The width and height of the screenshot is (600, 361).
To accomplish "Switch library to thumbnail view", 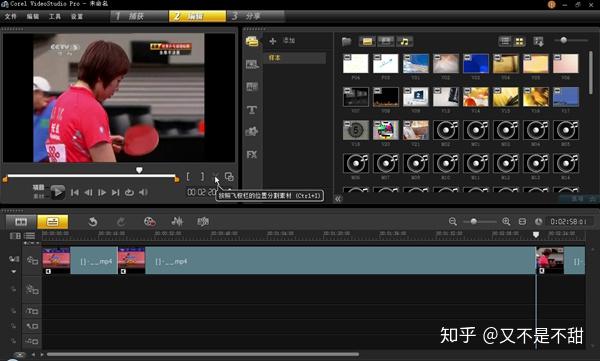I will (x=519, y=41).
